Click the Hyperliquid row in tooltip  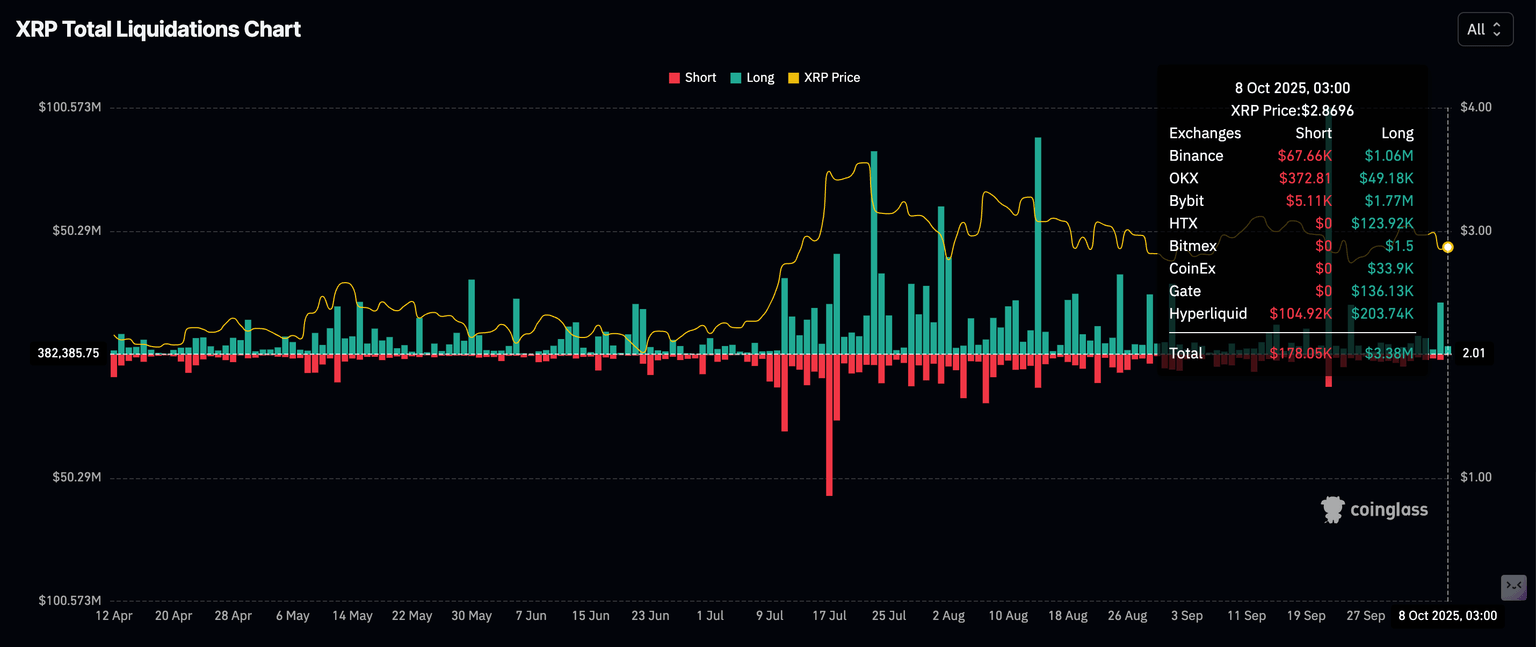click(1291, 314)
